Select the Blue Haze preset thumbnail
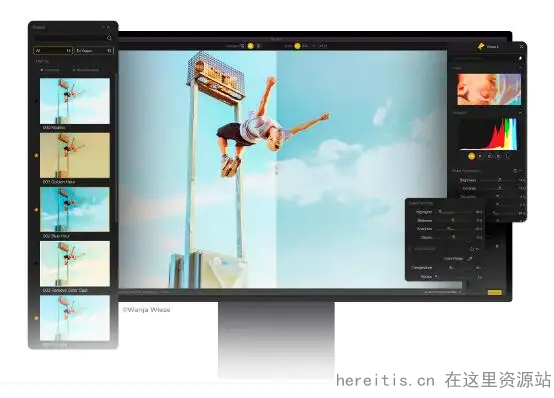 pyautogui.click(x=75, y=209)
